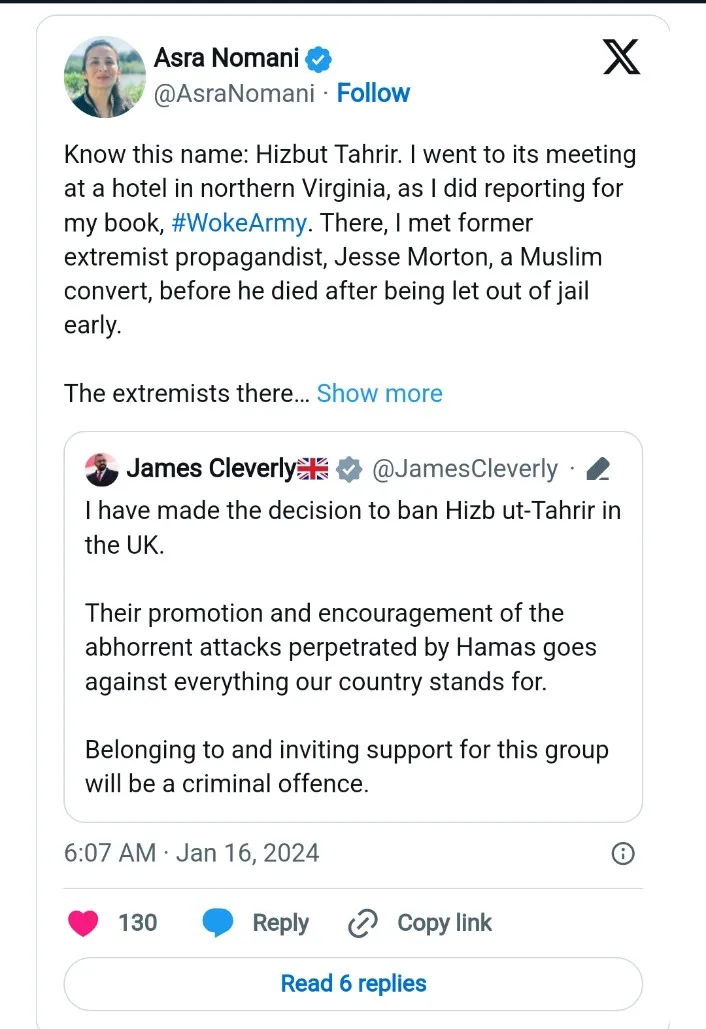Visit the Asra Nomani display name
This screenshot has width=706, height=1029.
[226, 58]
